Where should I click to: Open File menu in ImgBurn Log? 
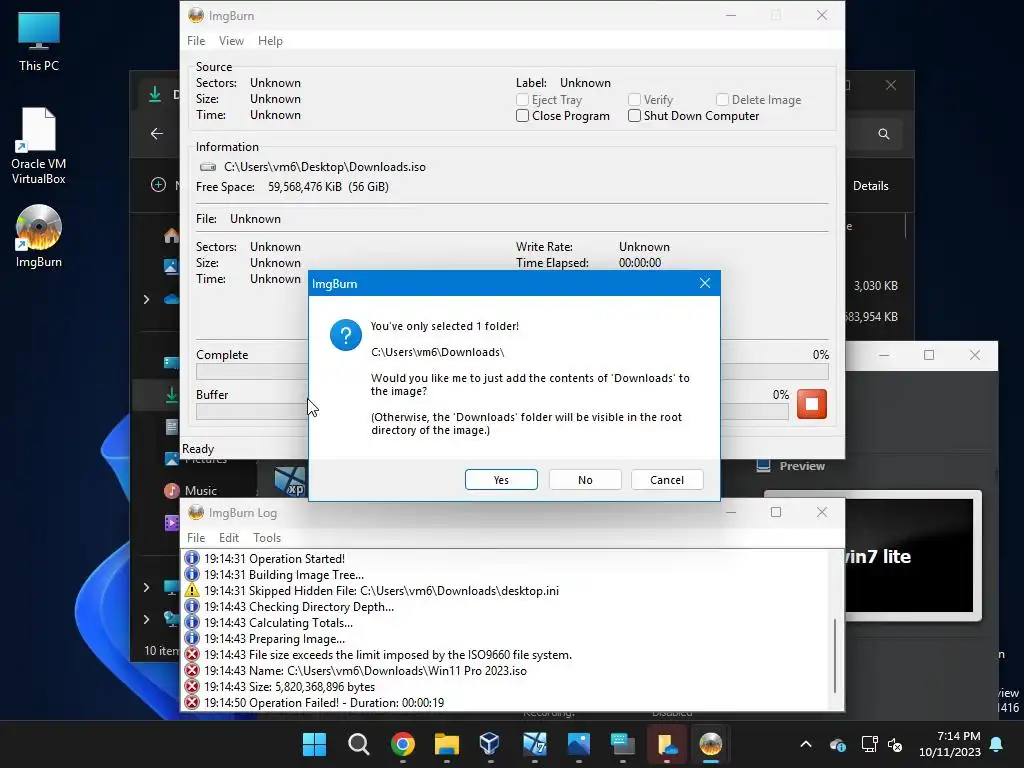point(196,537)
